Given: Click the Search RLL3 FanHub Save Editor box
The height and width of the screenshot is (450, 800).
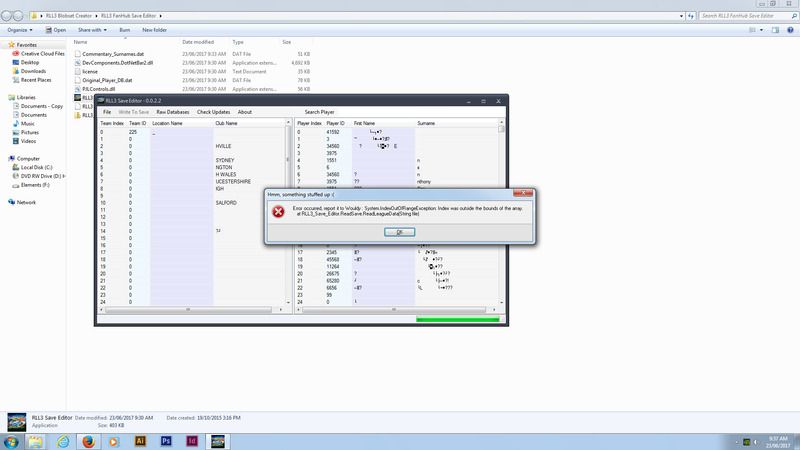Looking at the screenshot, I should pyautogui.click(x=748, y=16).
